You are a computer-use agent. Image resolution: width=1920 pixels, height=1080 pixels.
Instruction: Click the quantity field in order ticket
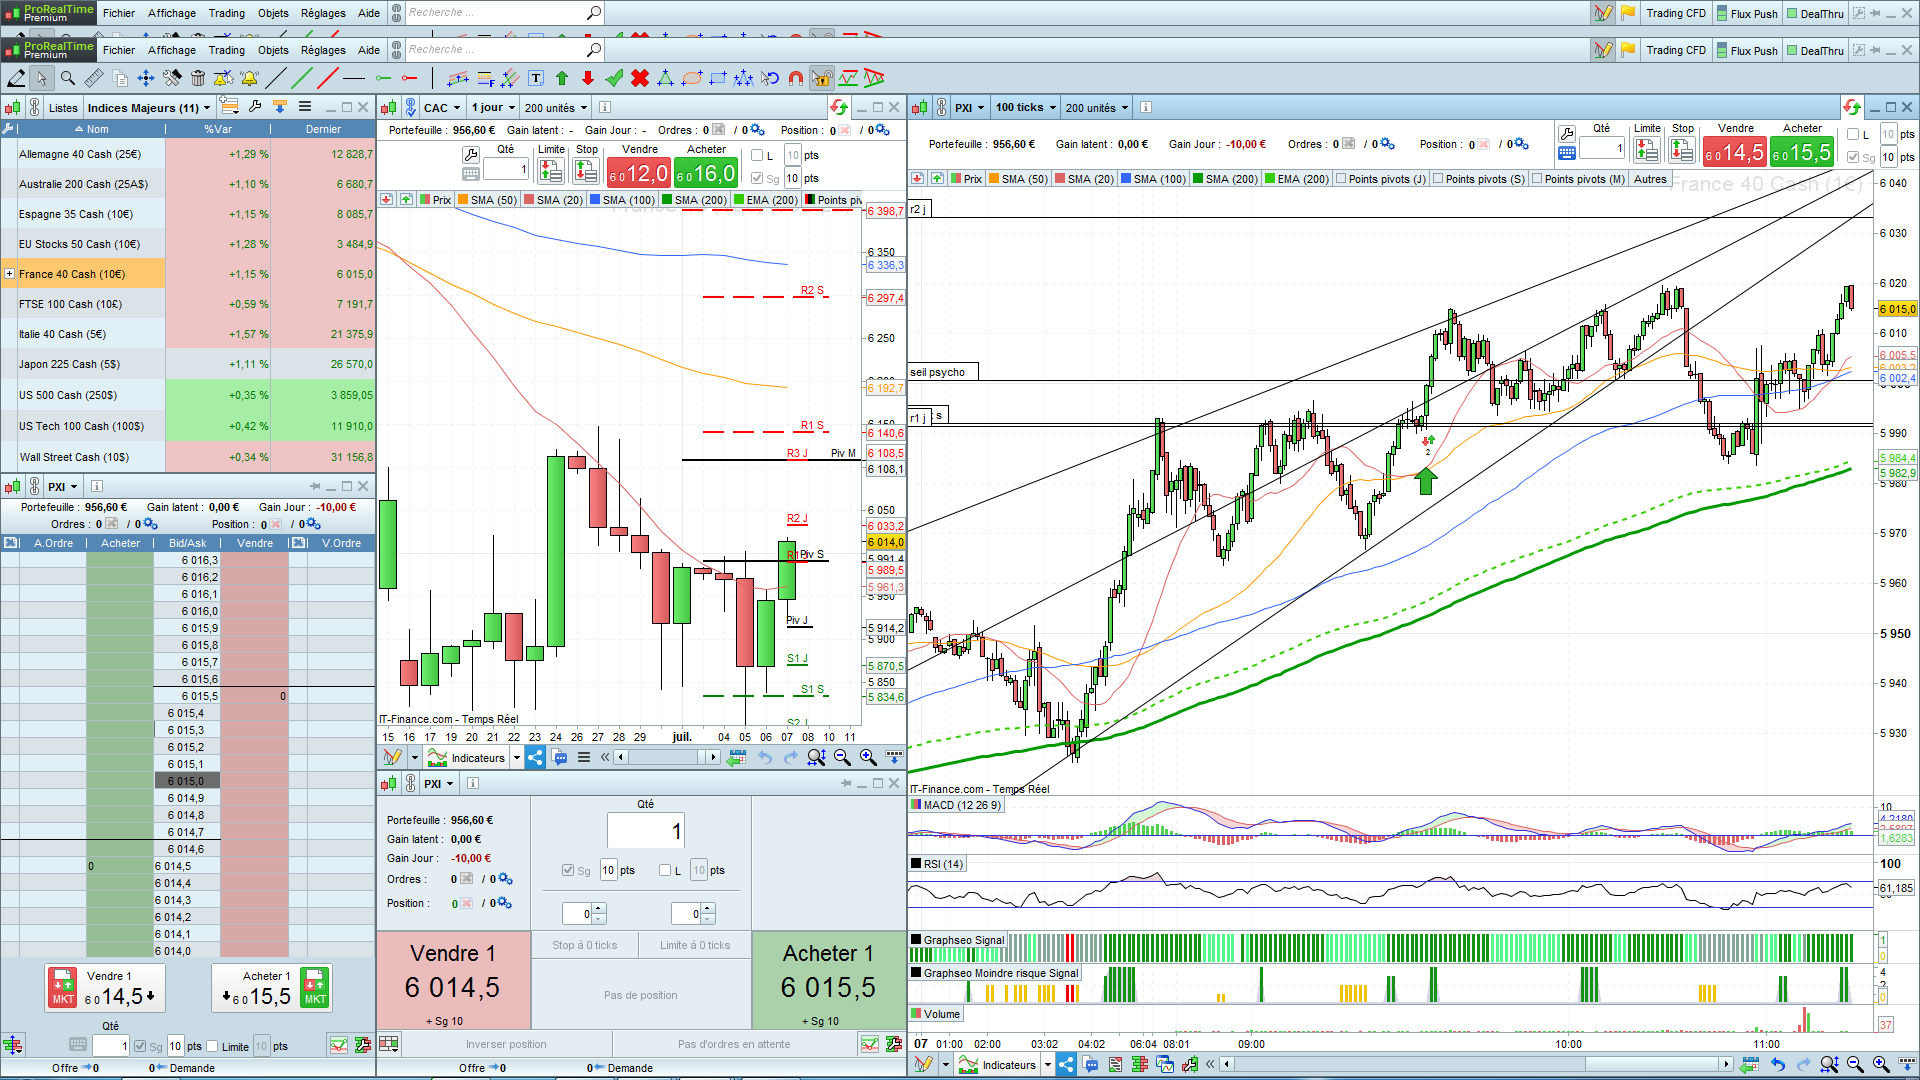pyautogui.click(x=646, y=830)
